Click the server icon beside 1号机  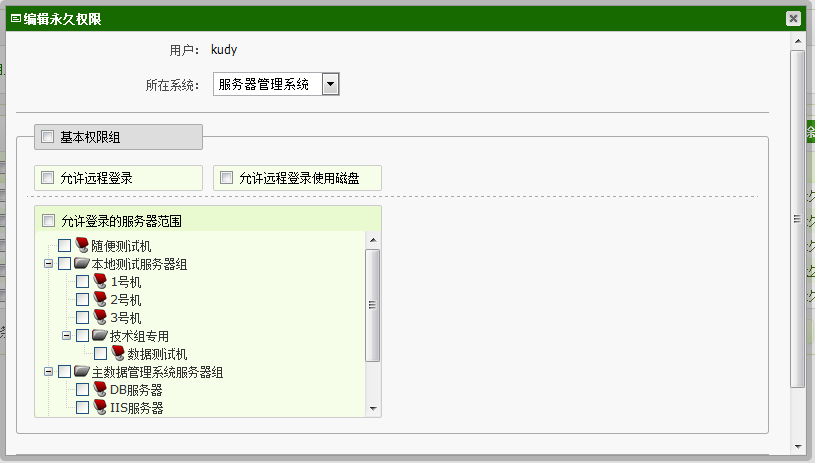[100, 281]
